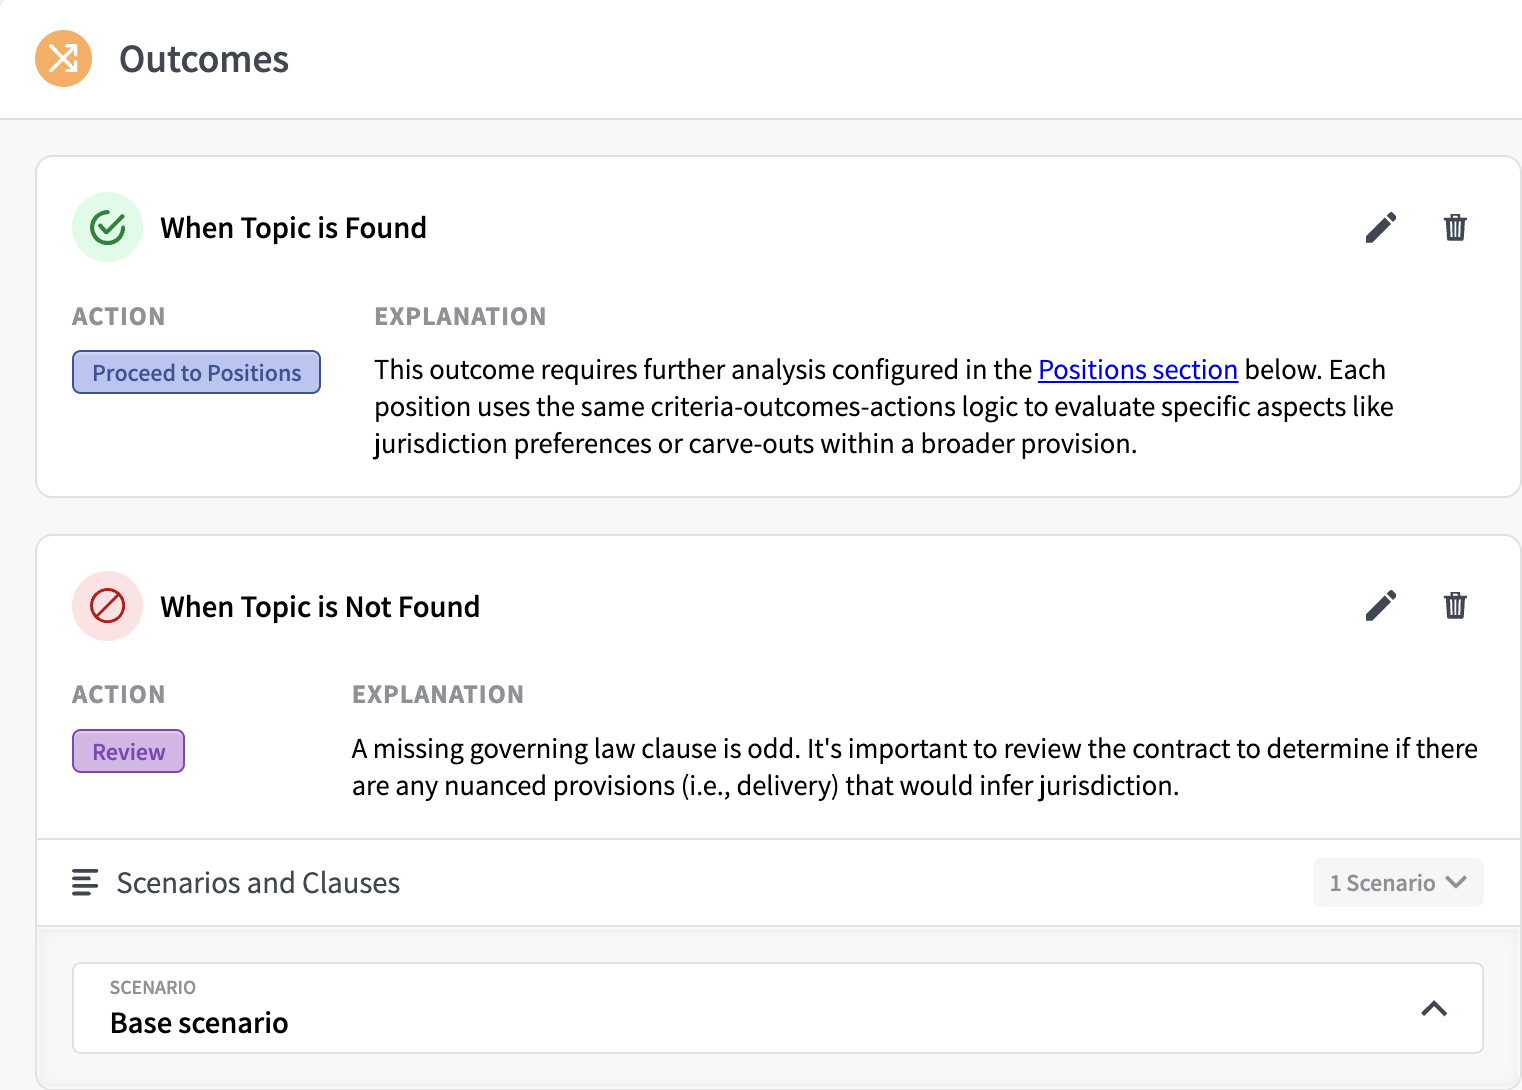The image size is (1522, 1090).
Task: Click the Scenarios and Clauses label
Action: 258,883
